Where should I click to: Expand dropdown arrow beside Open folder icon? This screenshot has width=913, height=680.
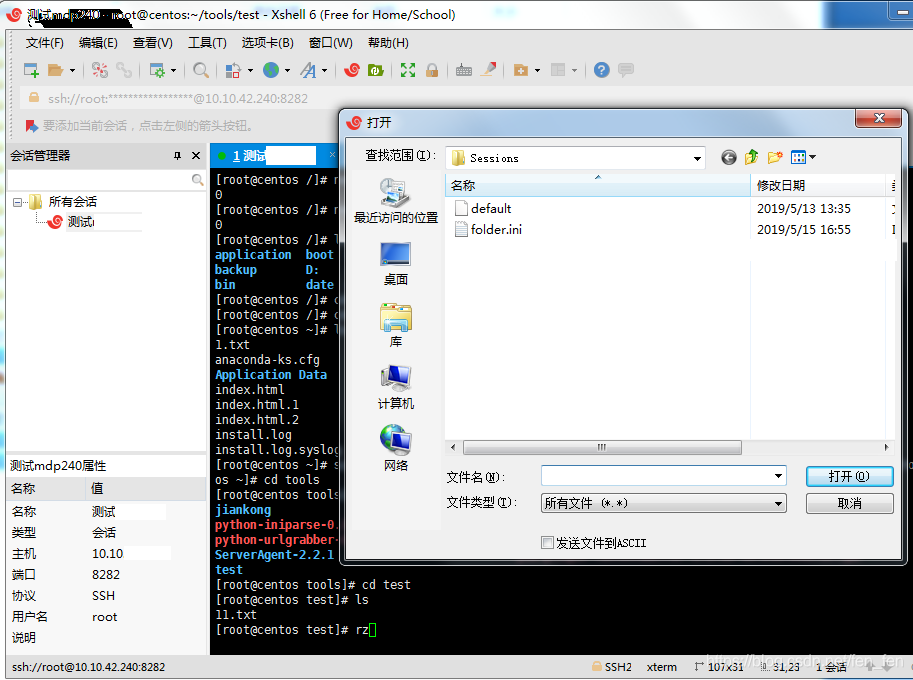[x=73, y=70]
